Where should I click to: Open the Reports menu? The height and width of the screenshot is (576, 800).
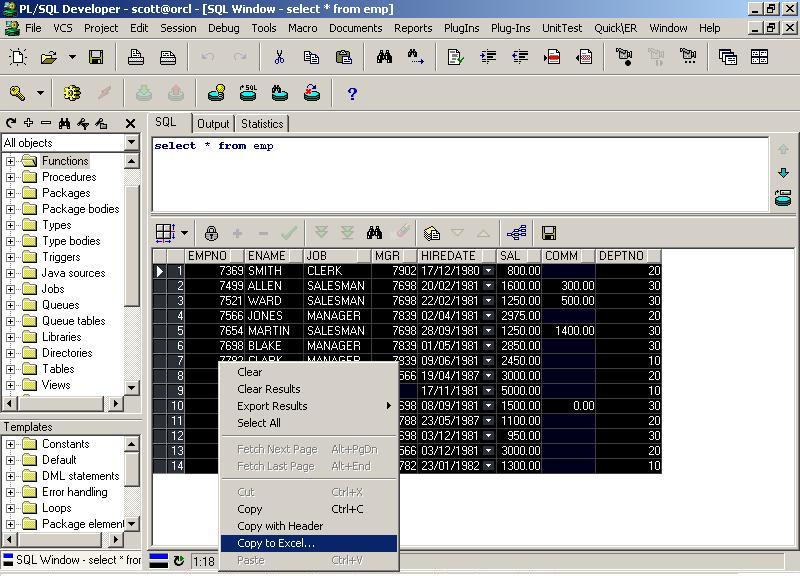click(413, 28)
